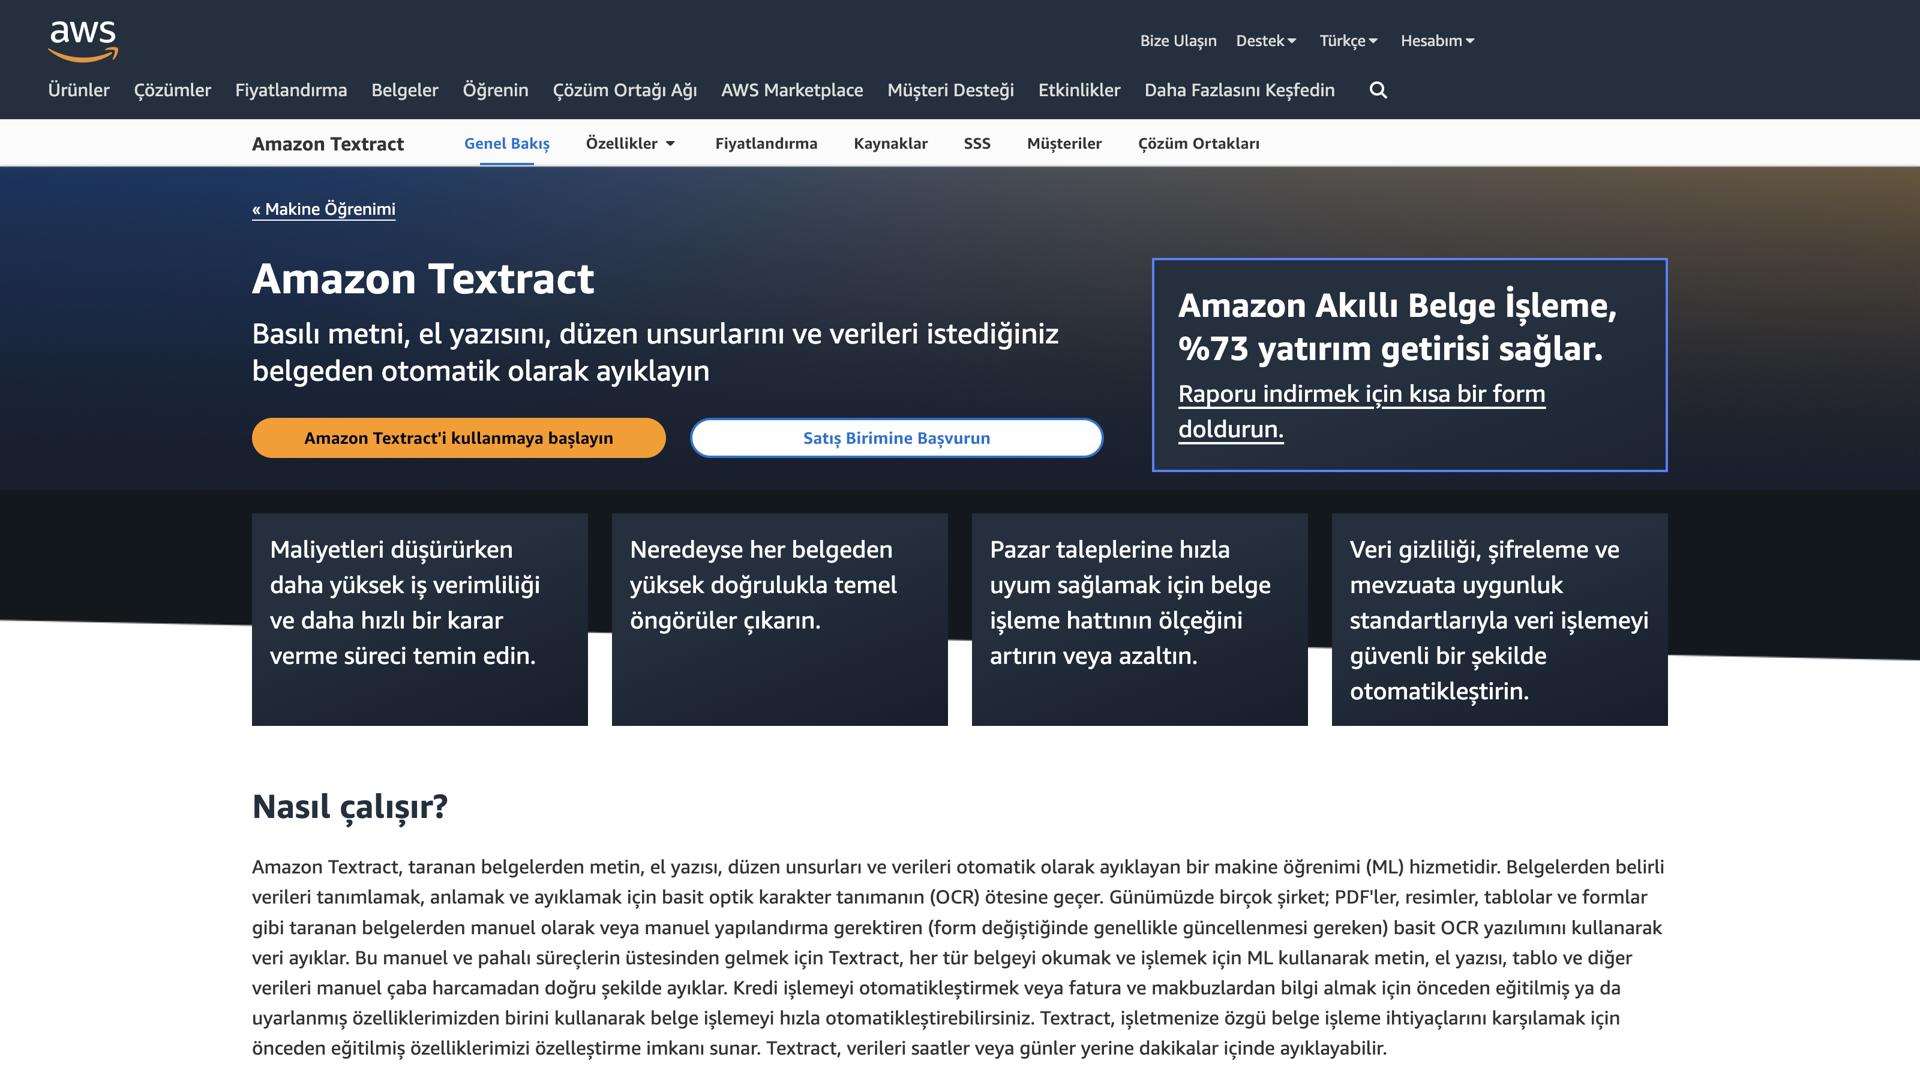Expand the Destek dropdown
The width and height of the screenshot is (1920, 1080).
coord(1266,40)
